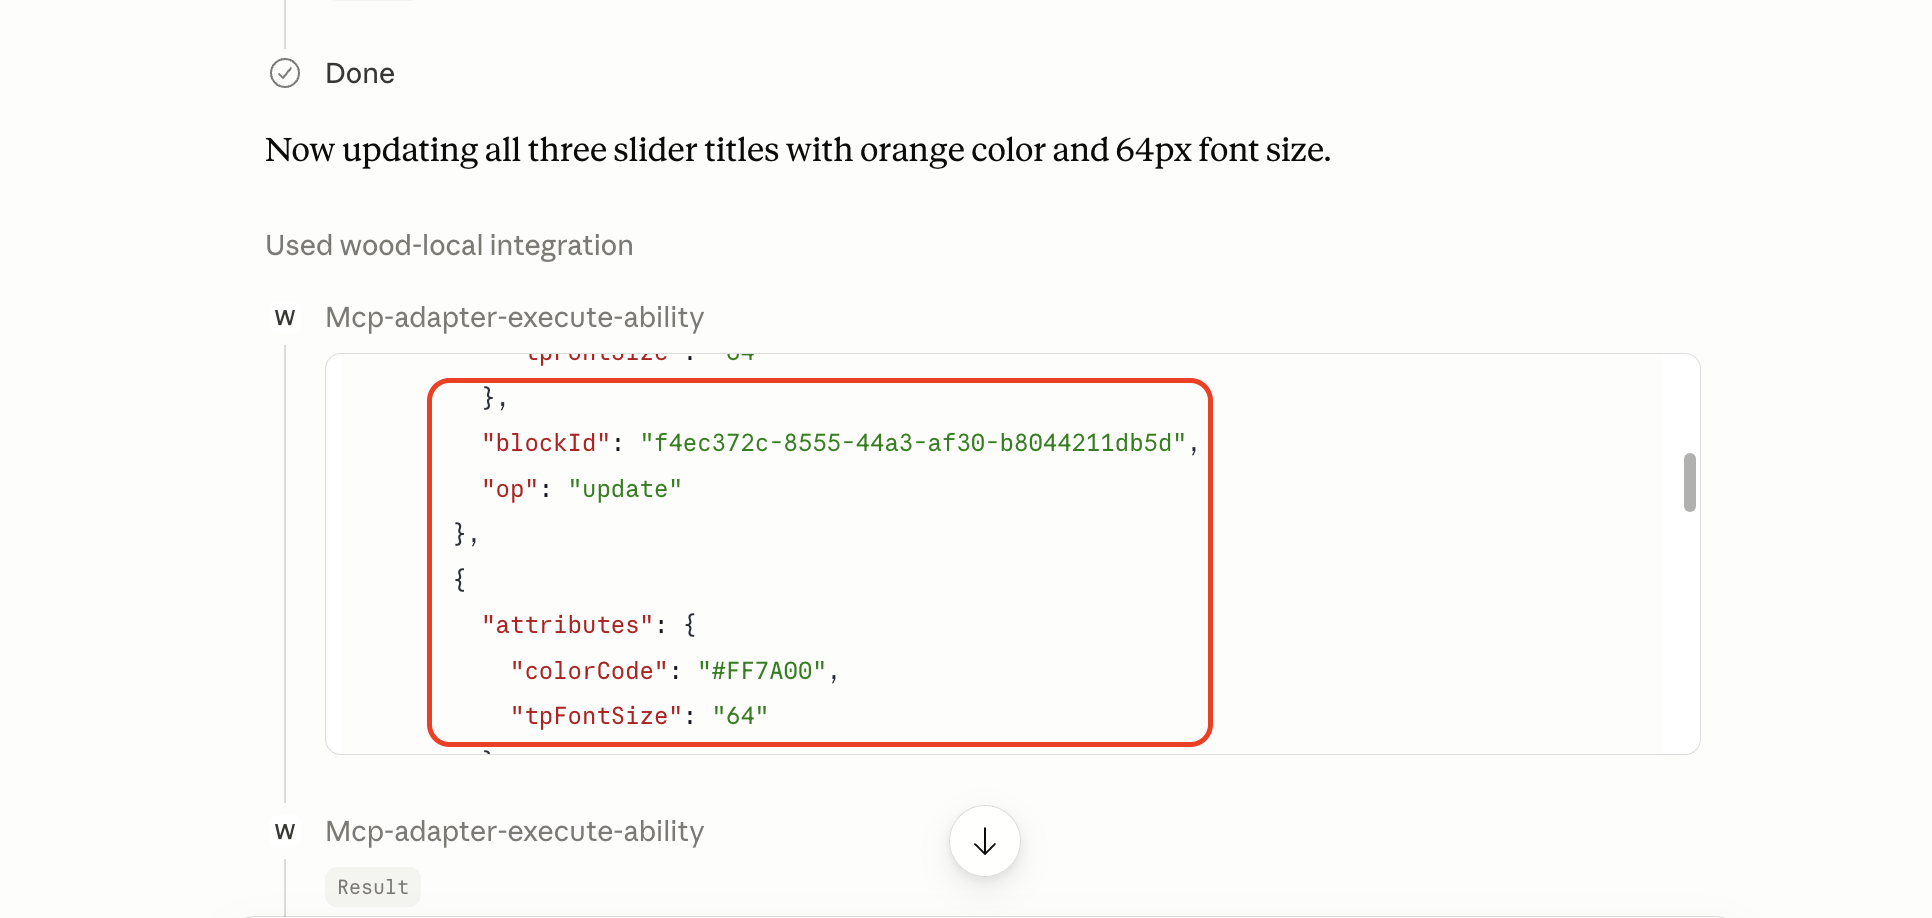Click the code block scrollbar thumb

pos(1689,482)
